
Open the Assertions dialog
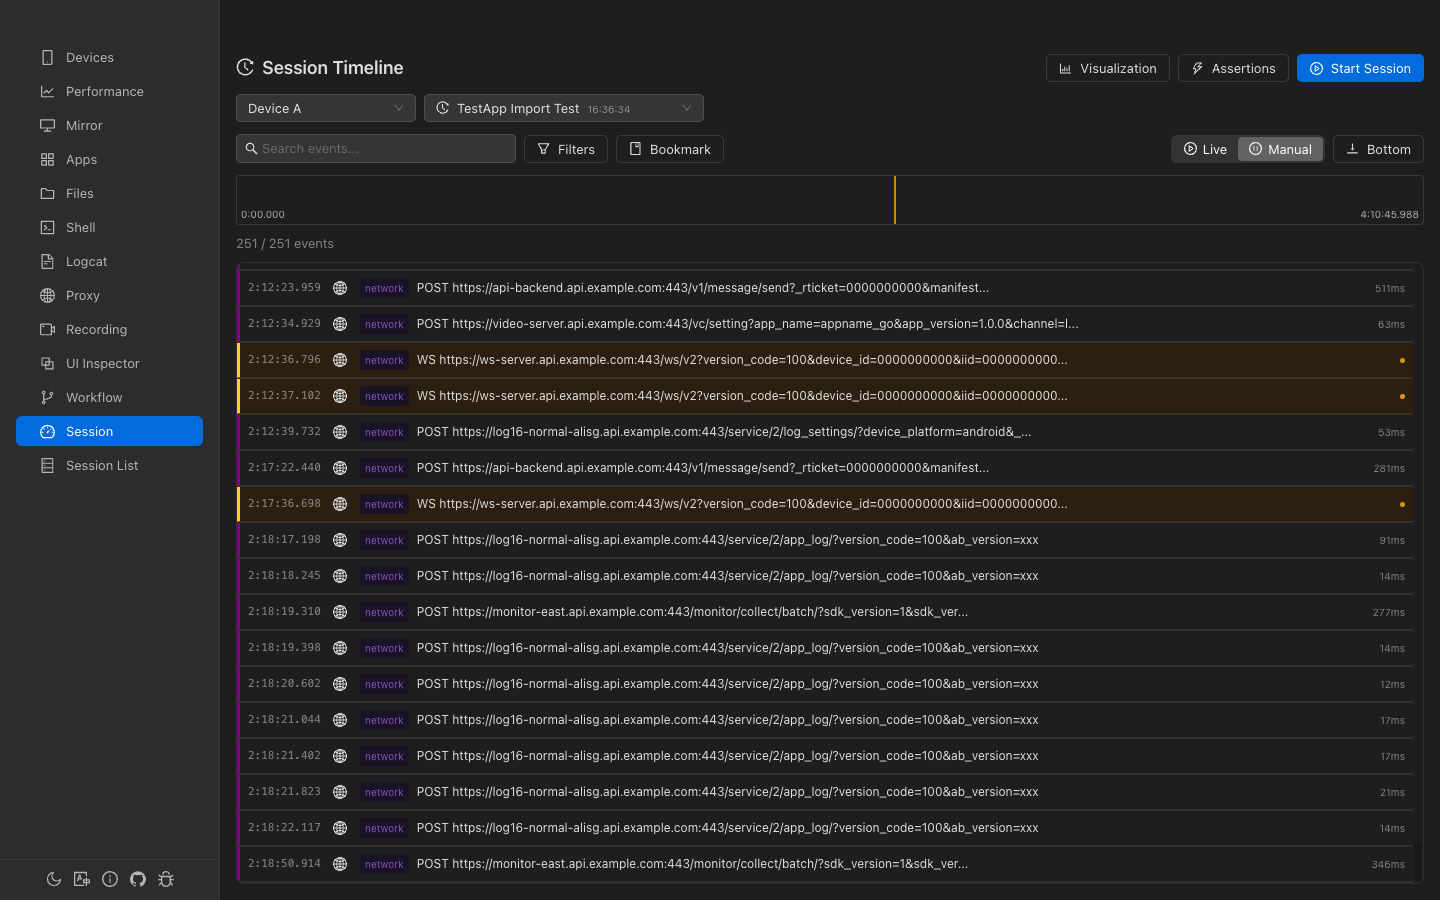(x=1233, y=68)
